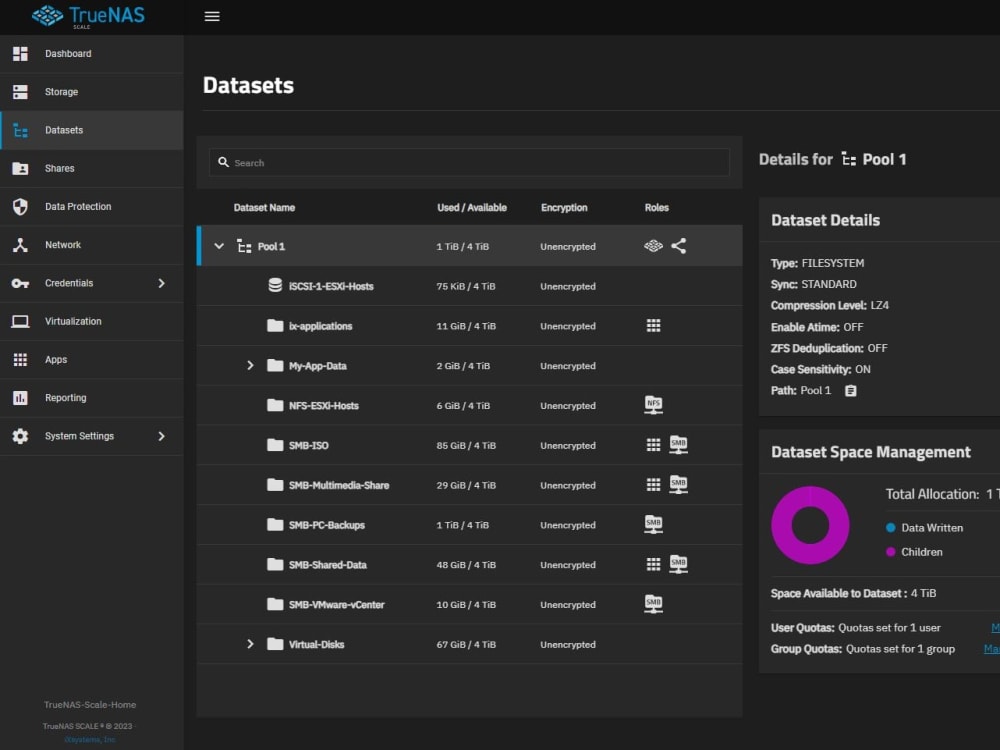Click the TrueNAS logo
Viewport: 1000px width, 750px height.
click(x=89, y=17)
